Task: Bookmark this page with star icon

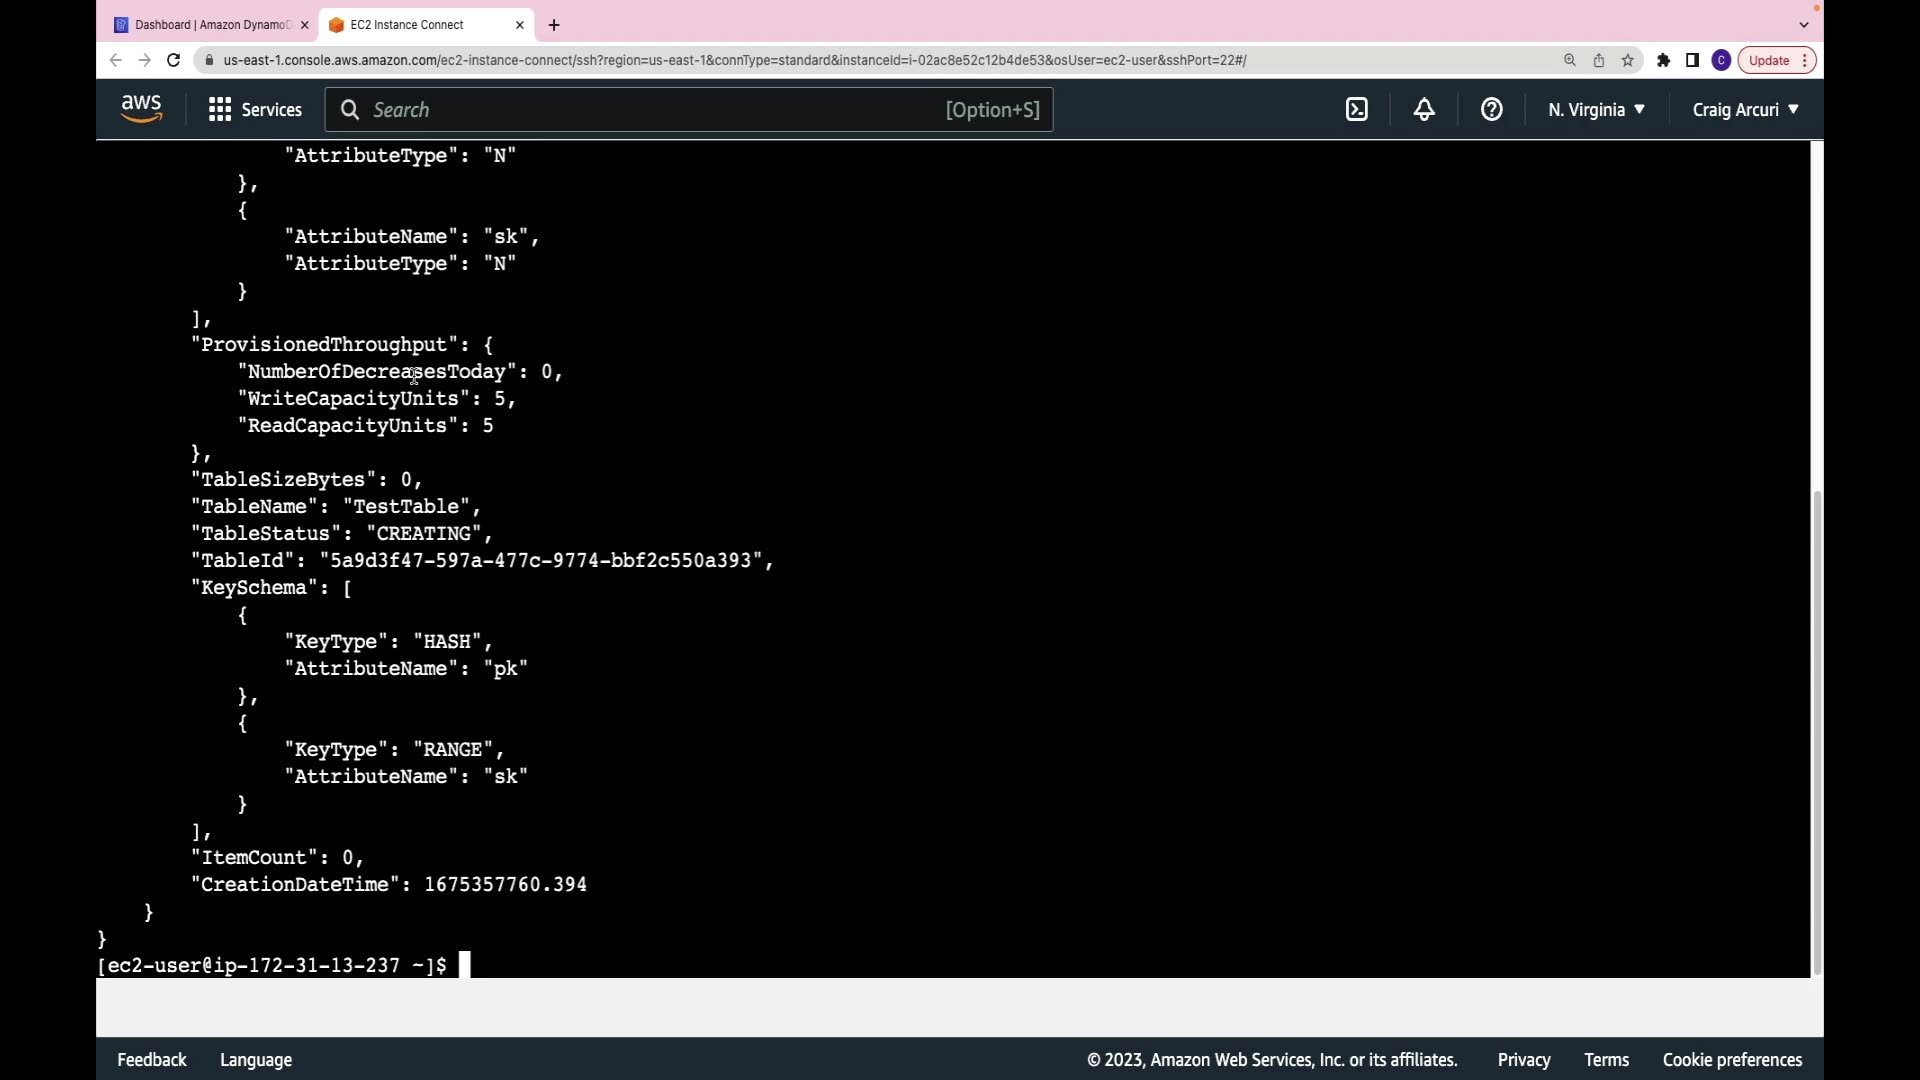Action: [x=1628, y=60]
